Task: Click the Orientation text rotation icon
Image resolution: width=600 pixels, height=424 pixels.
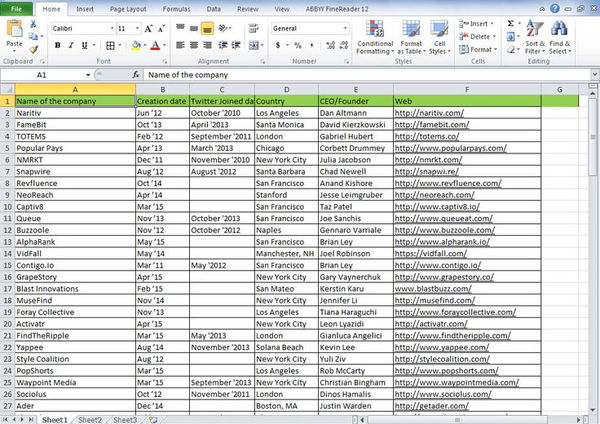Action: click(x=223, y=28)
